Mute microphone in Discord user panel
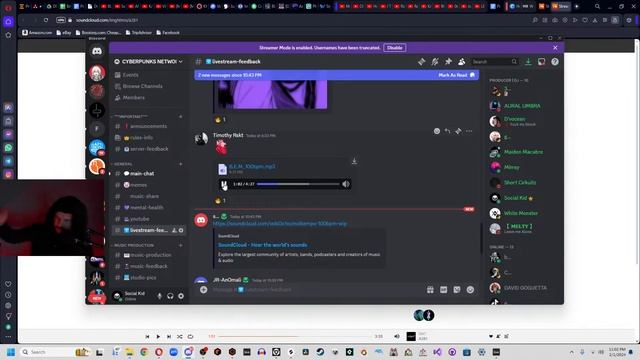Screen dimensions: 640x360 point(160,296)
